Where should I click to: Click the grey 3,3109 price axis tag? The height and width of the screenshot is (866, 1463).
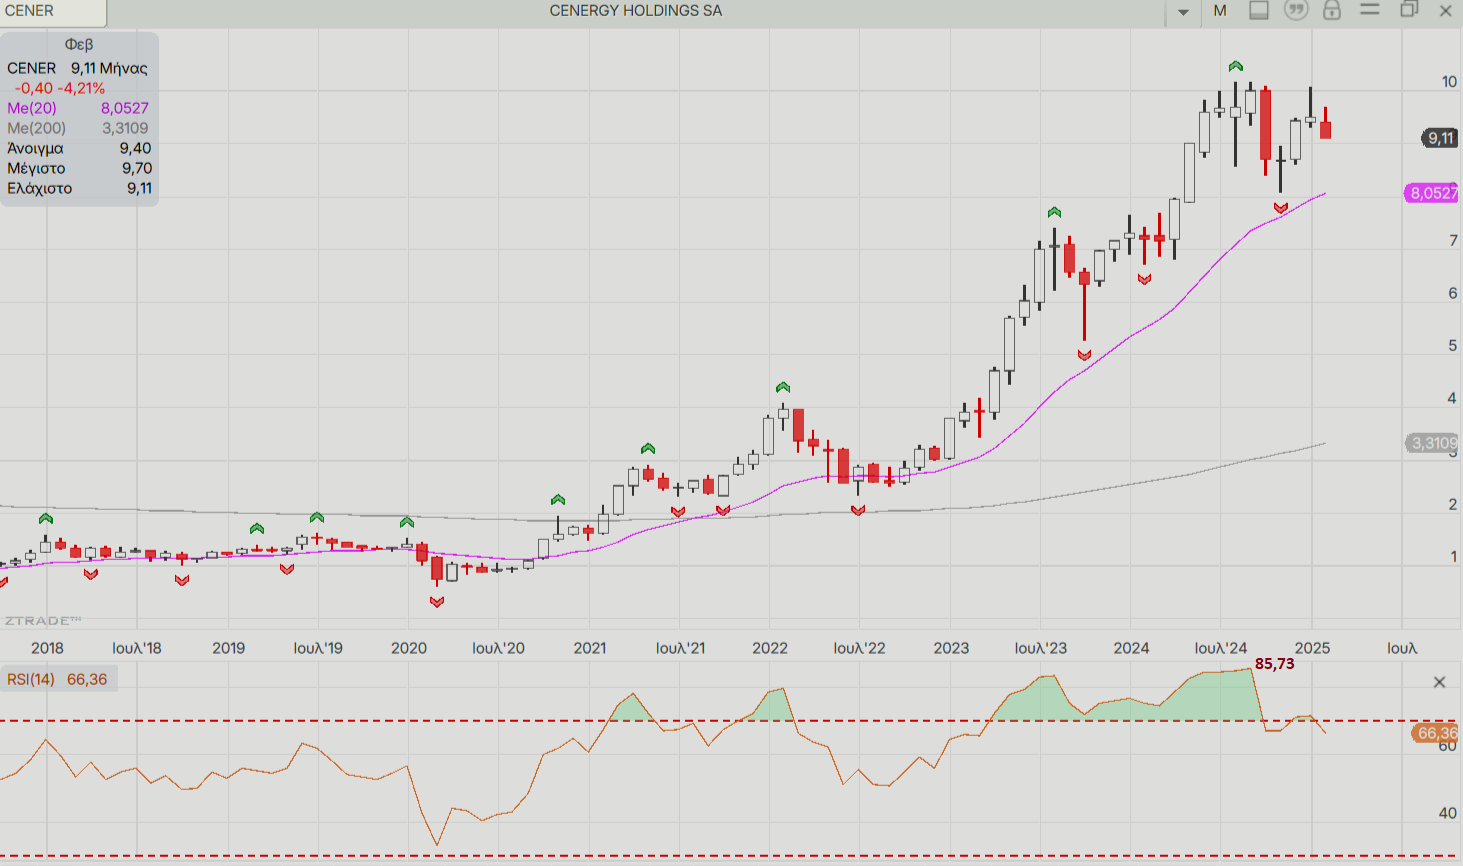click(1433, 443)
